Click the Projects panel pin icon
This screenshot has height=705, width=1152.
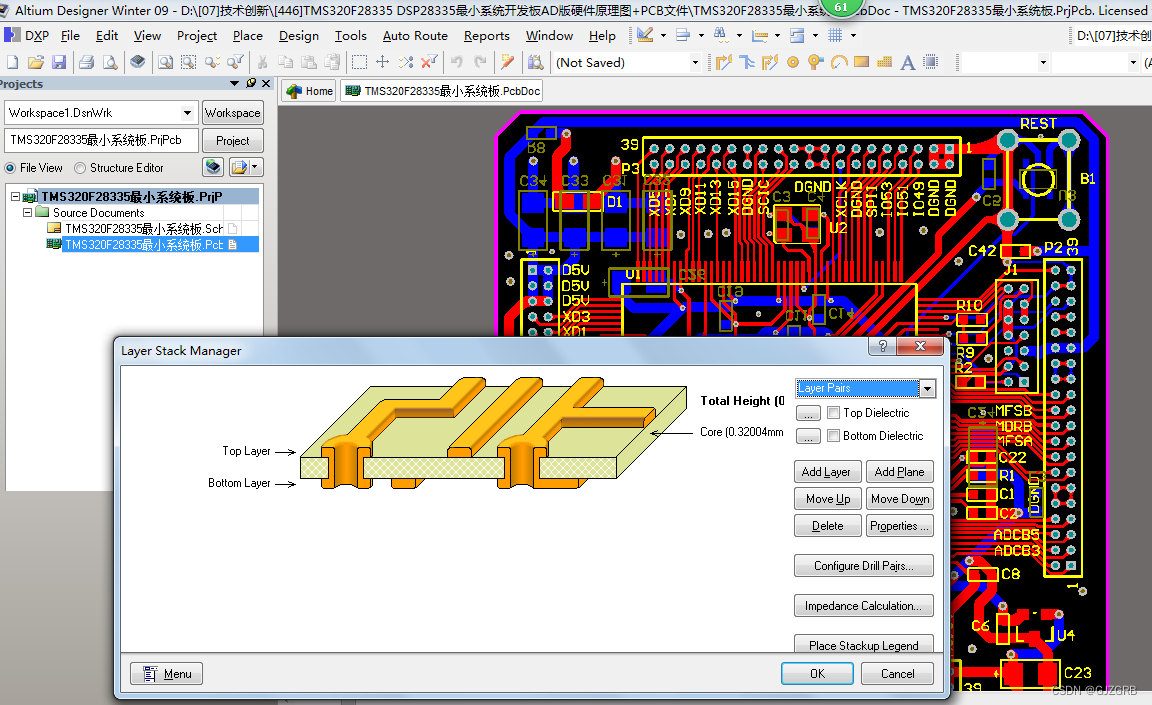point(251,83)
